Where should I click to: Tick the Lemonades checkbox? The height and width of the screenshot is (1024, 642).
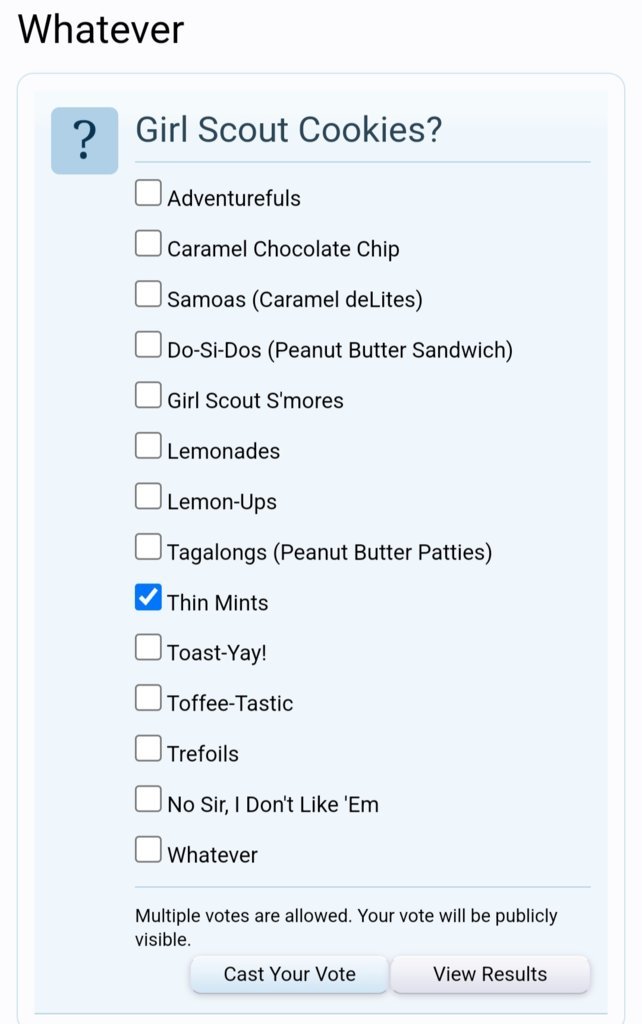pyautogui.click(x=148, y=445)
